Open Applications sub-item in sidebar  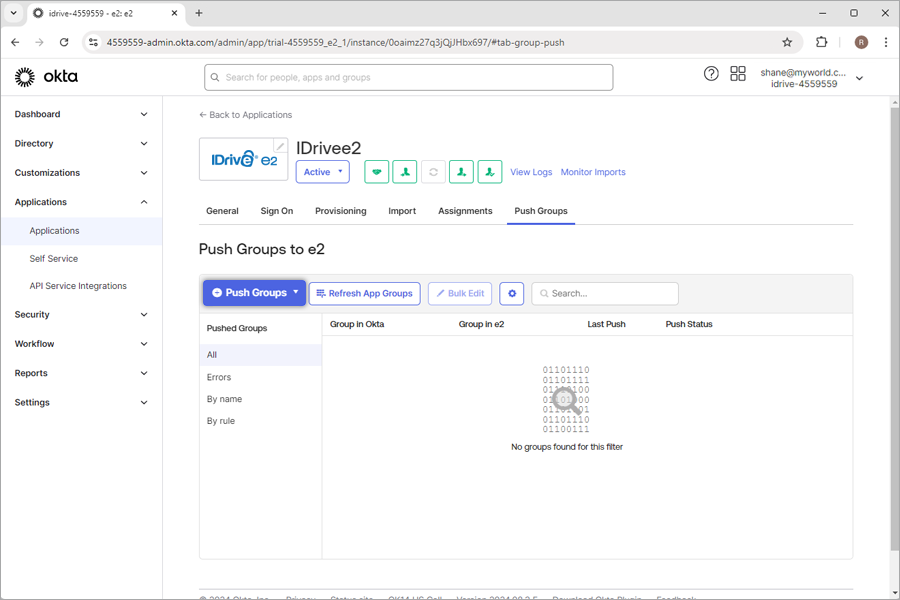82,231
